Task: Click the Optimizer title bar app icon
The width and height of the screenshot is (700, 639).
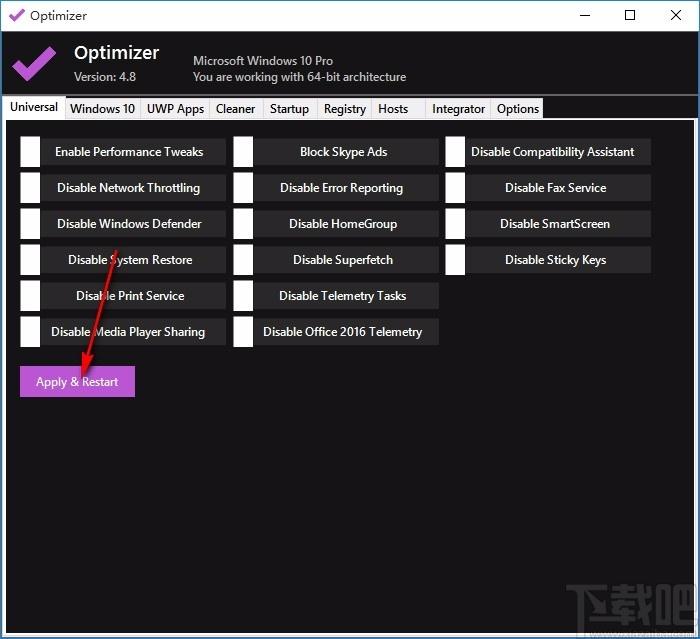Action: [17, 16]
